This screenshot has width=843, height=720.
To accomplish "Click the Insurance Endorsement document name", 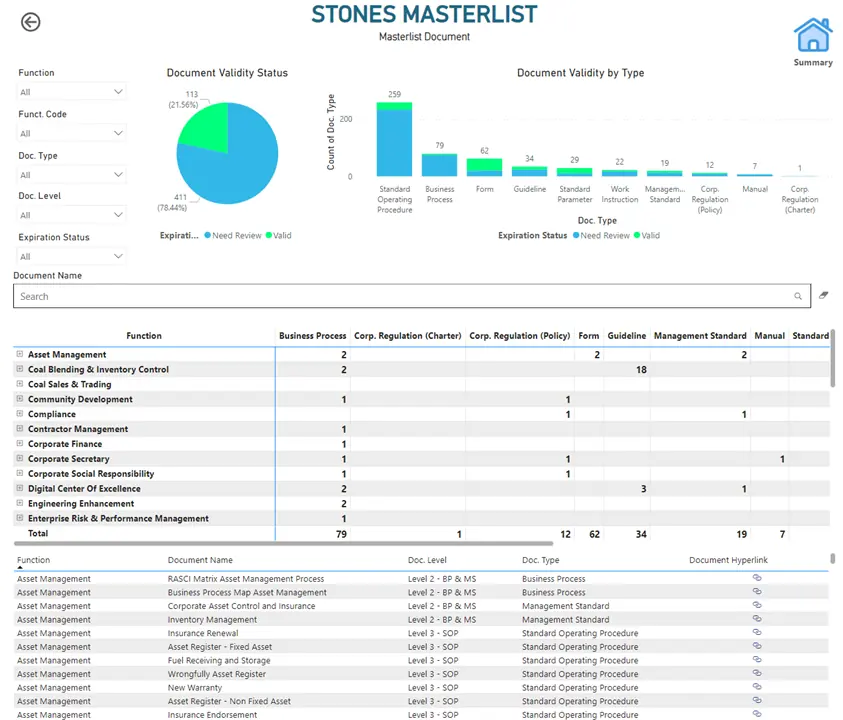I will pos(212,715).
